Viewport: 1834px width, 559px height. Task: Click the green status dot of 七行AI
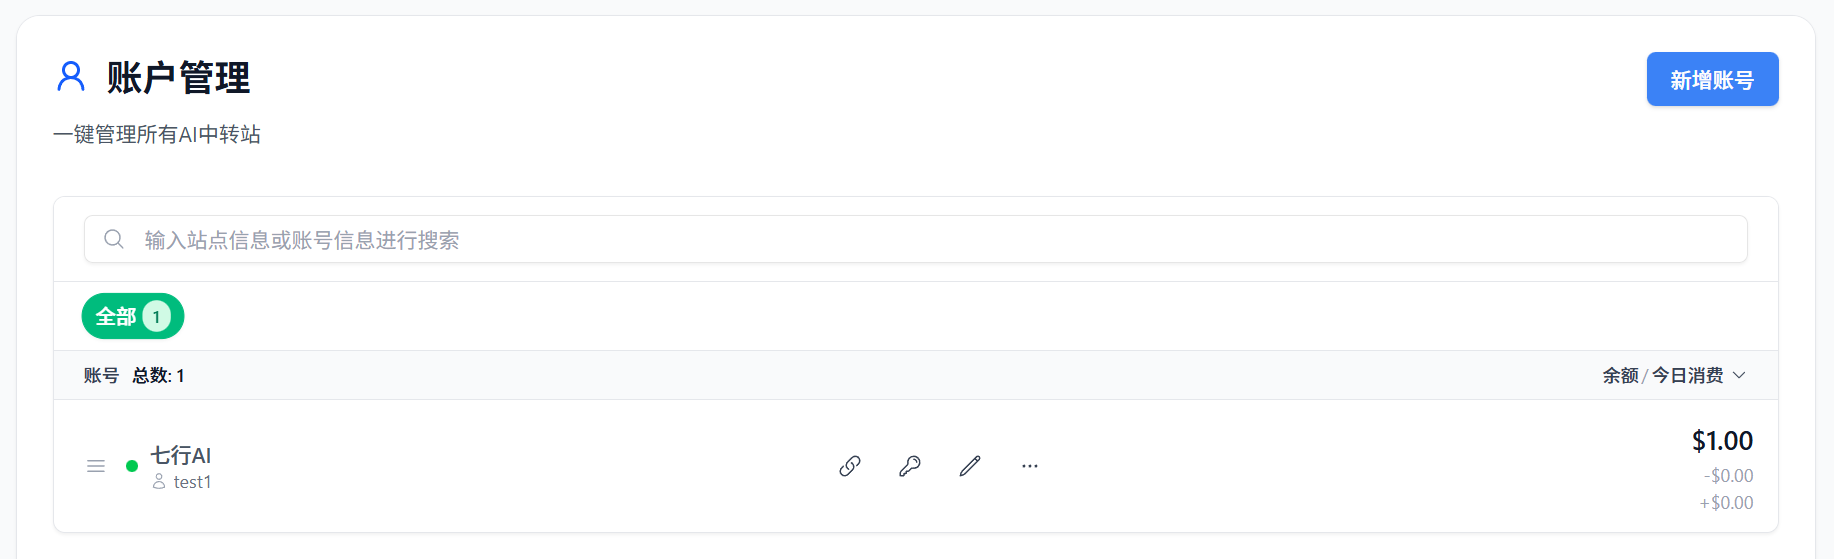coord(132,466)
